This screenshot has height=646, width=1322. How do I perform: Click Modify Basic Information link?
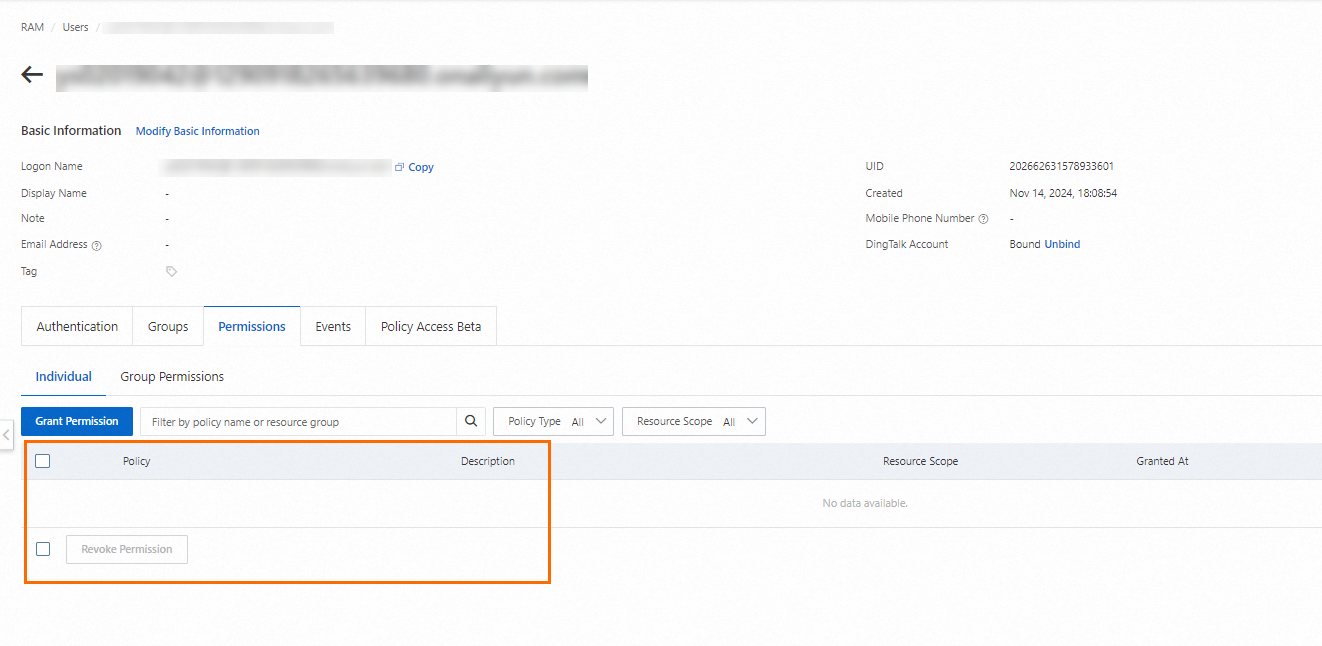[x=198, y=131]
